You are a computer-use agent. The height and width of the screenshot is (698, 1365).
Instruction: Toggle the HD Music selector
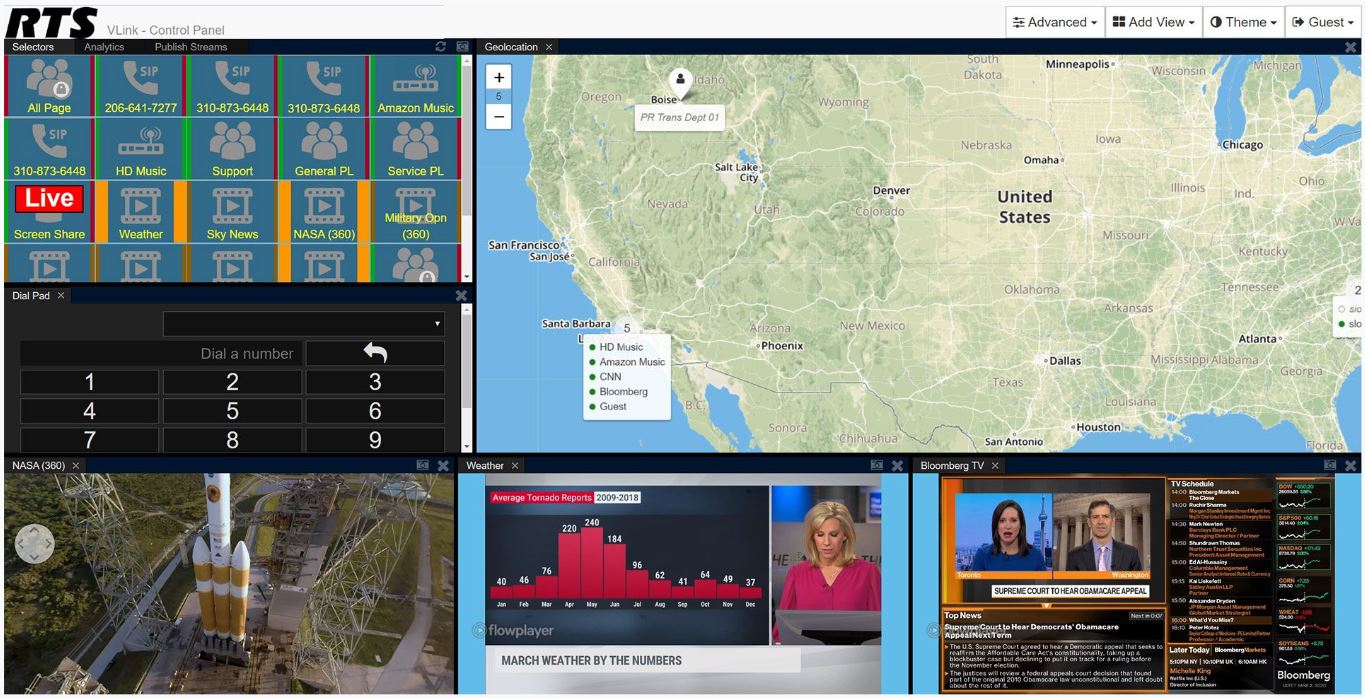[x=141, y=149]
